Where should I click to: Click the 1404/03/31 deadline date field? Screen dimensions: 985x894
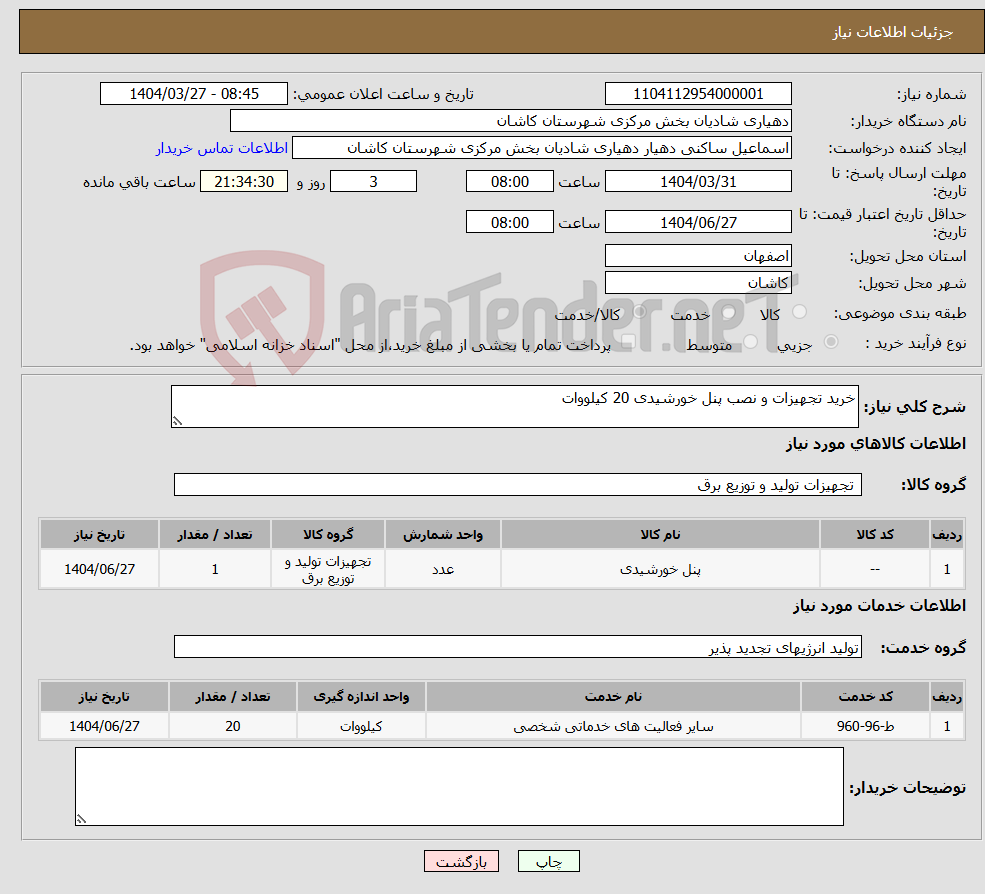697,181
